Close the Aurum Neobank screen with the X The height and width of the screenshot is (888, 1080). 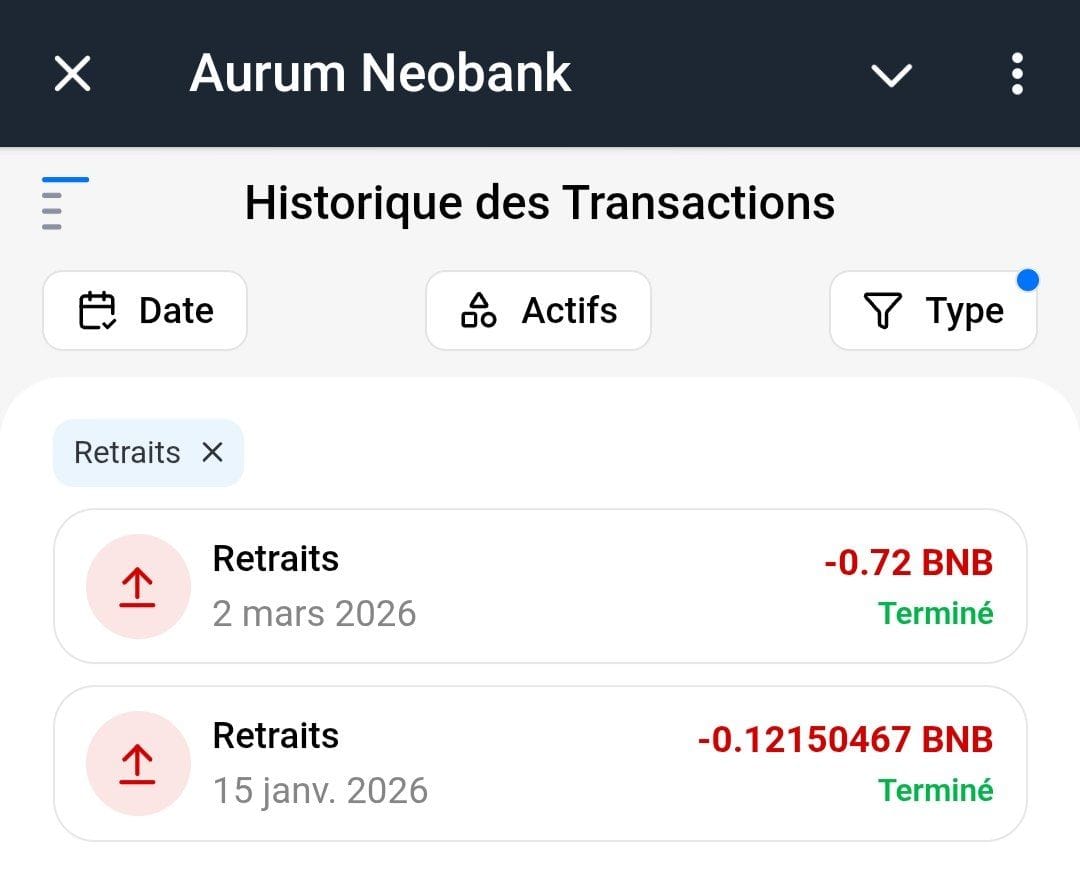71,72
